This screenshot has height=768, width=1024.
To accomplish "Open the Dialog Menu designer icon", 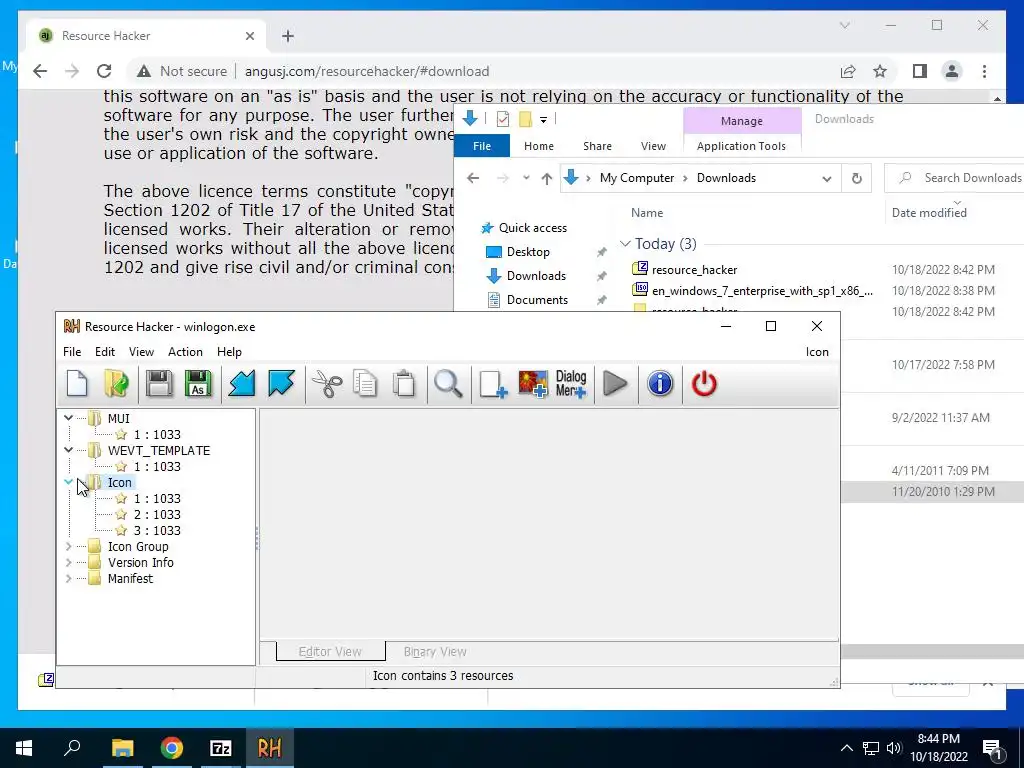I will tap(571, 383).
